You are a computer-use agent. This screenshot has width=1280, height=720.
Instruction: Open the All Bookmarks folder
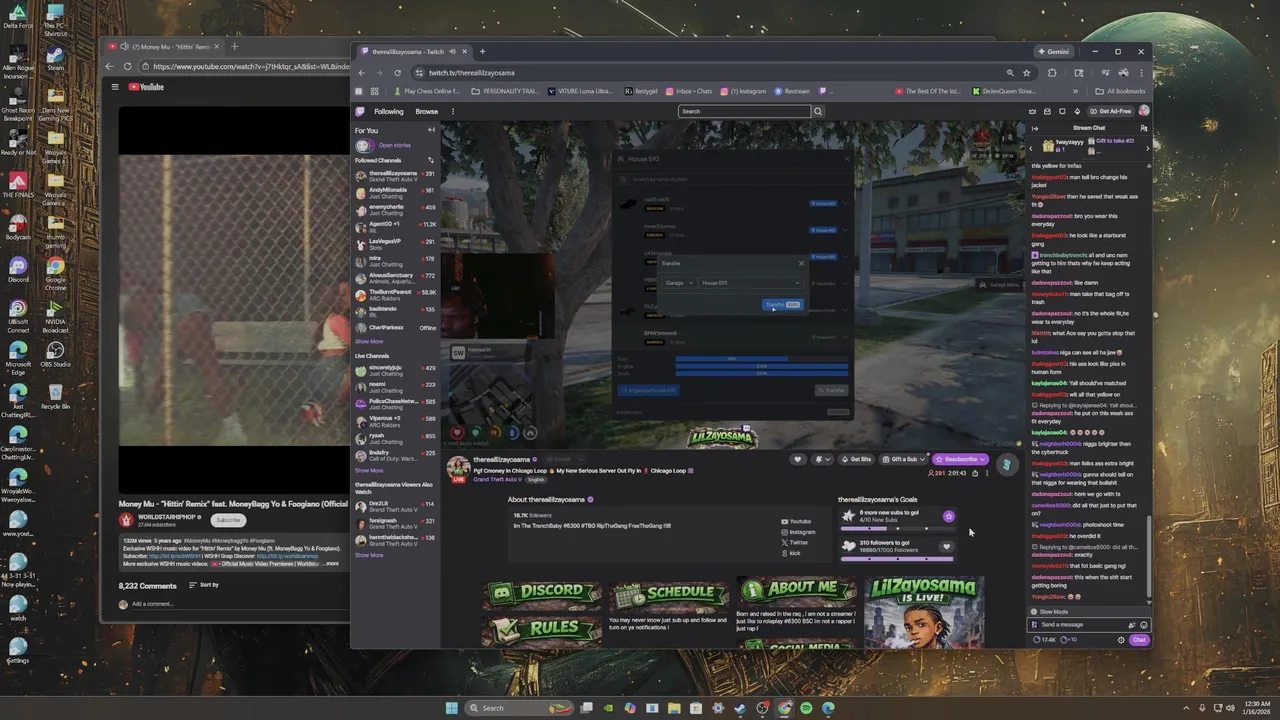click(x=1119, y=91)
